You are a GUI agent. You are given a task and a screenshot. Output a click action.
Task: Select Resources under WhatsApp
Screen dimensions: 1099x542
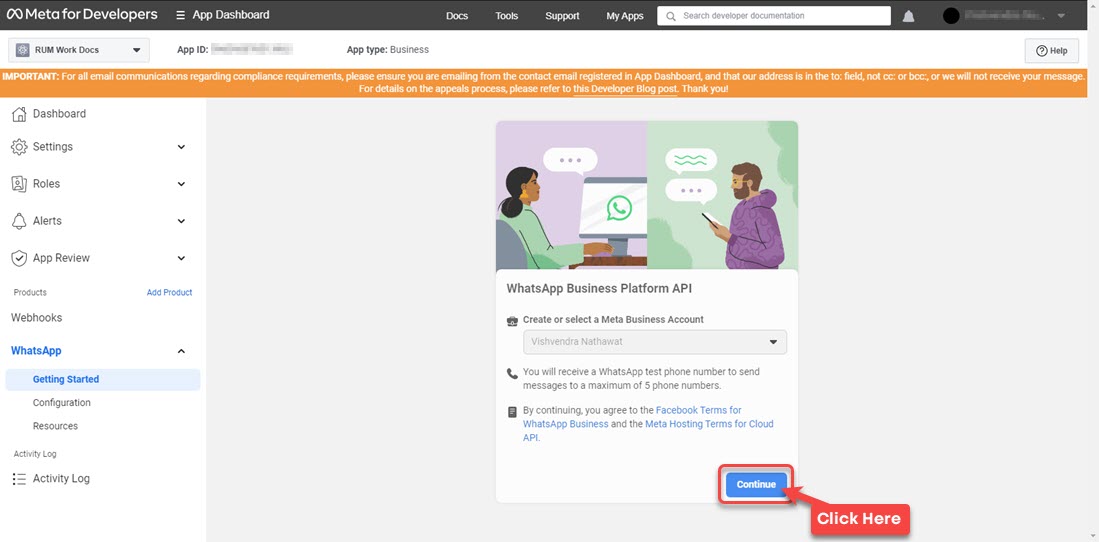tap(55, 426)
